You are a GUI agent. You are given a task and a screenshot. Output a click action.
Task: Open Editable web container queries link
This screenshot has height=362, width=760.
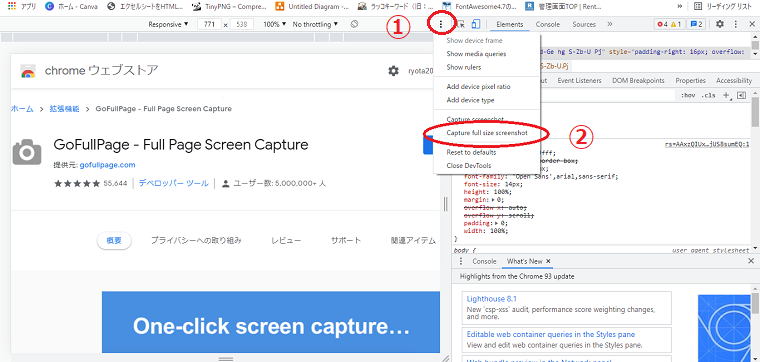tap(551, 334)
